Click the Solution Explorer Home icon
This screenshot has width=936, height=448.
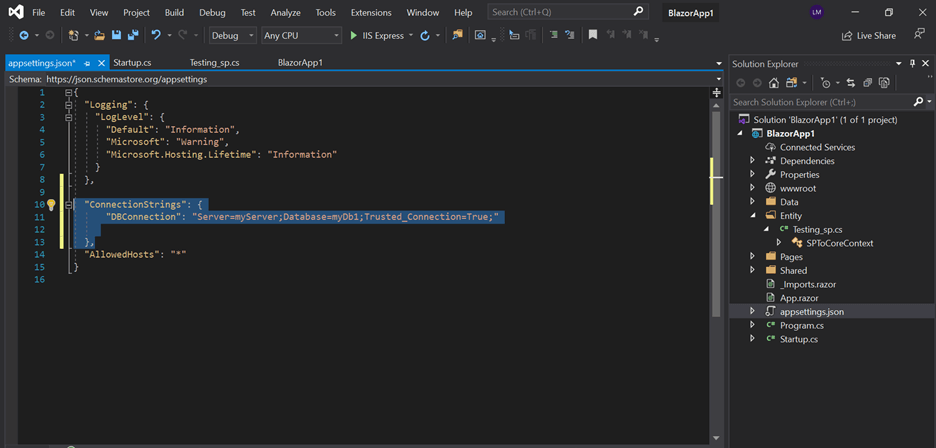(x=773, y=83)
